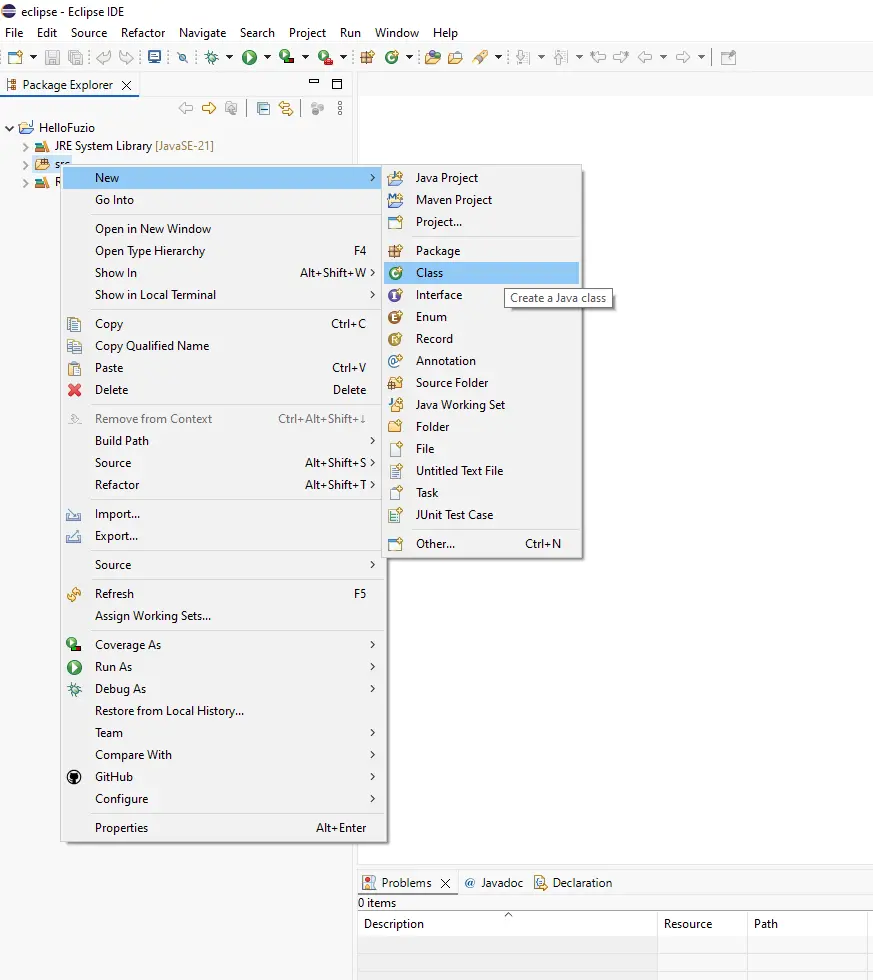Click Collapse All in Package Explorer

pos(264,109)
